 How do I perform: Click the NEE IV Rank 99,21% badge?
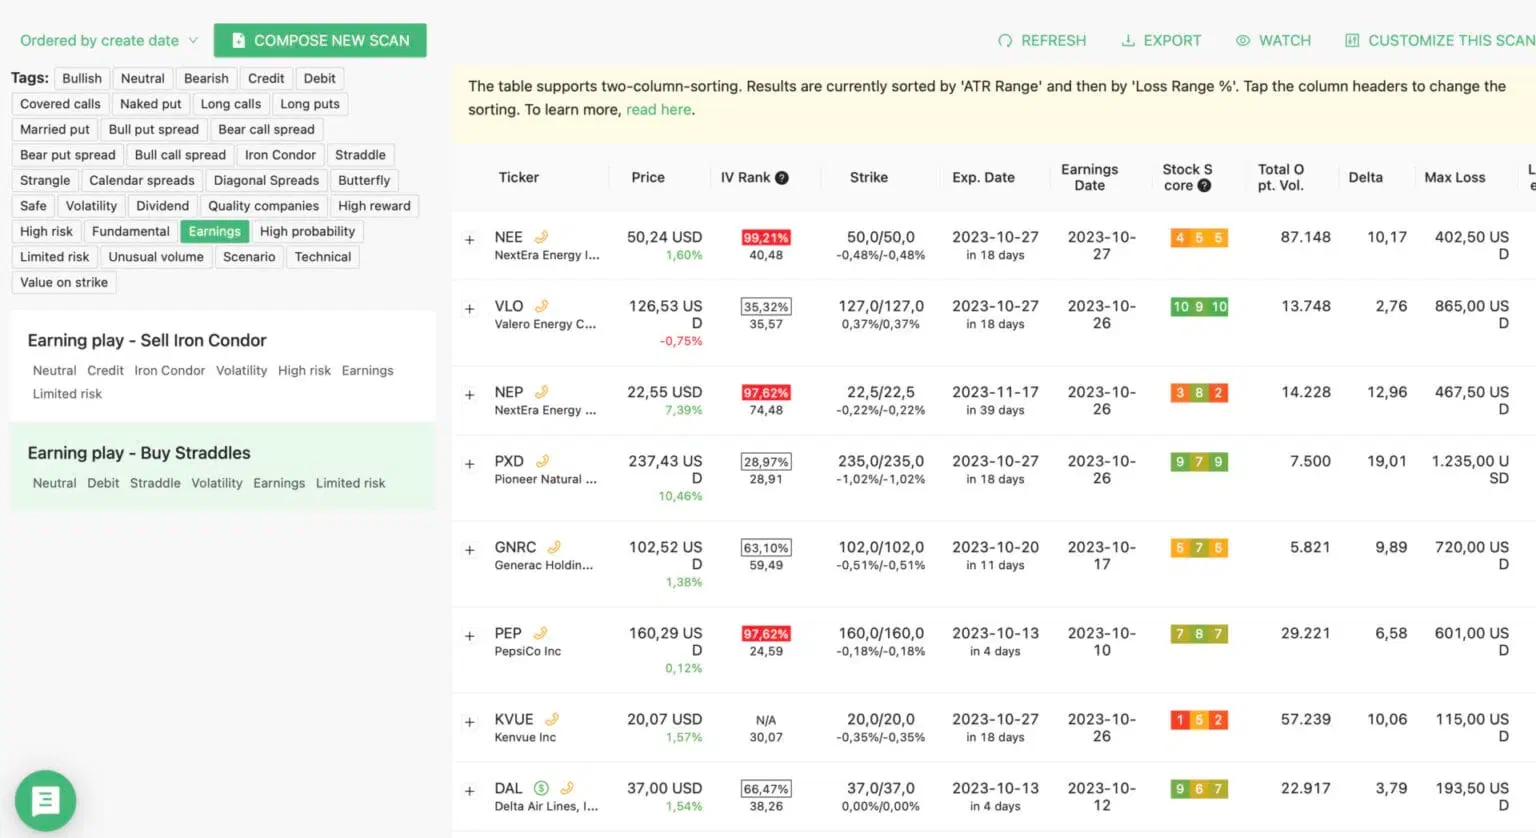766,238
